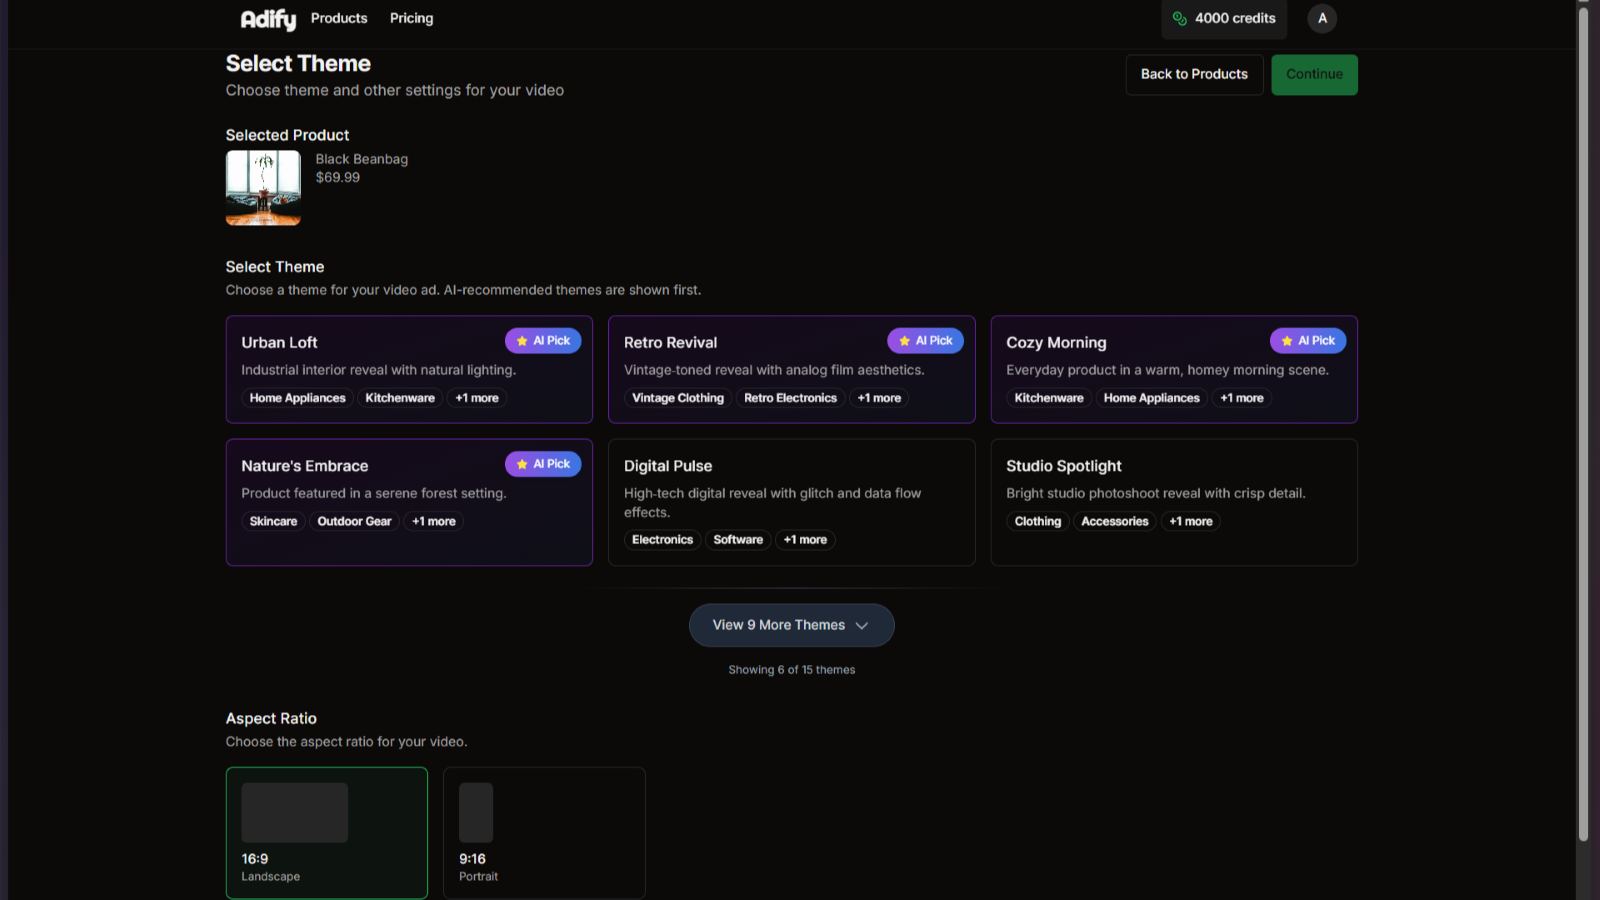
Task: Click the credits coin icon
Action: pyautogui.click(x=1180, y=19)
